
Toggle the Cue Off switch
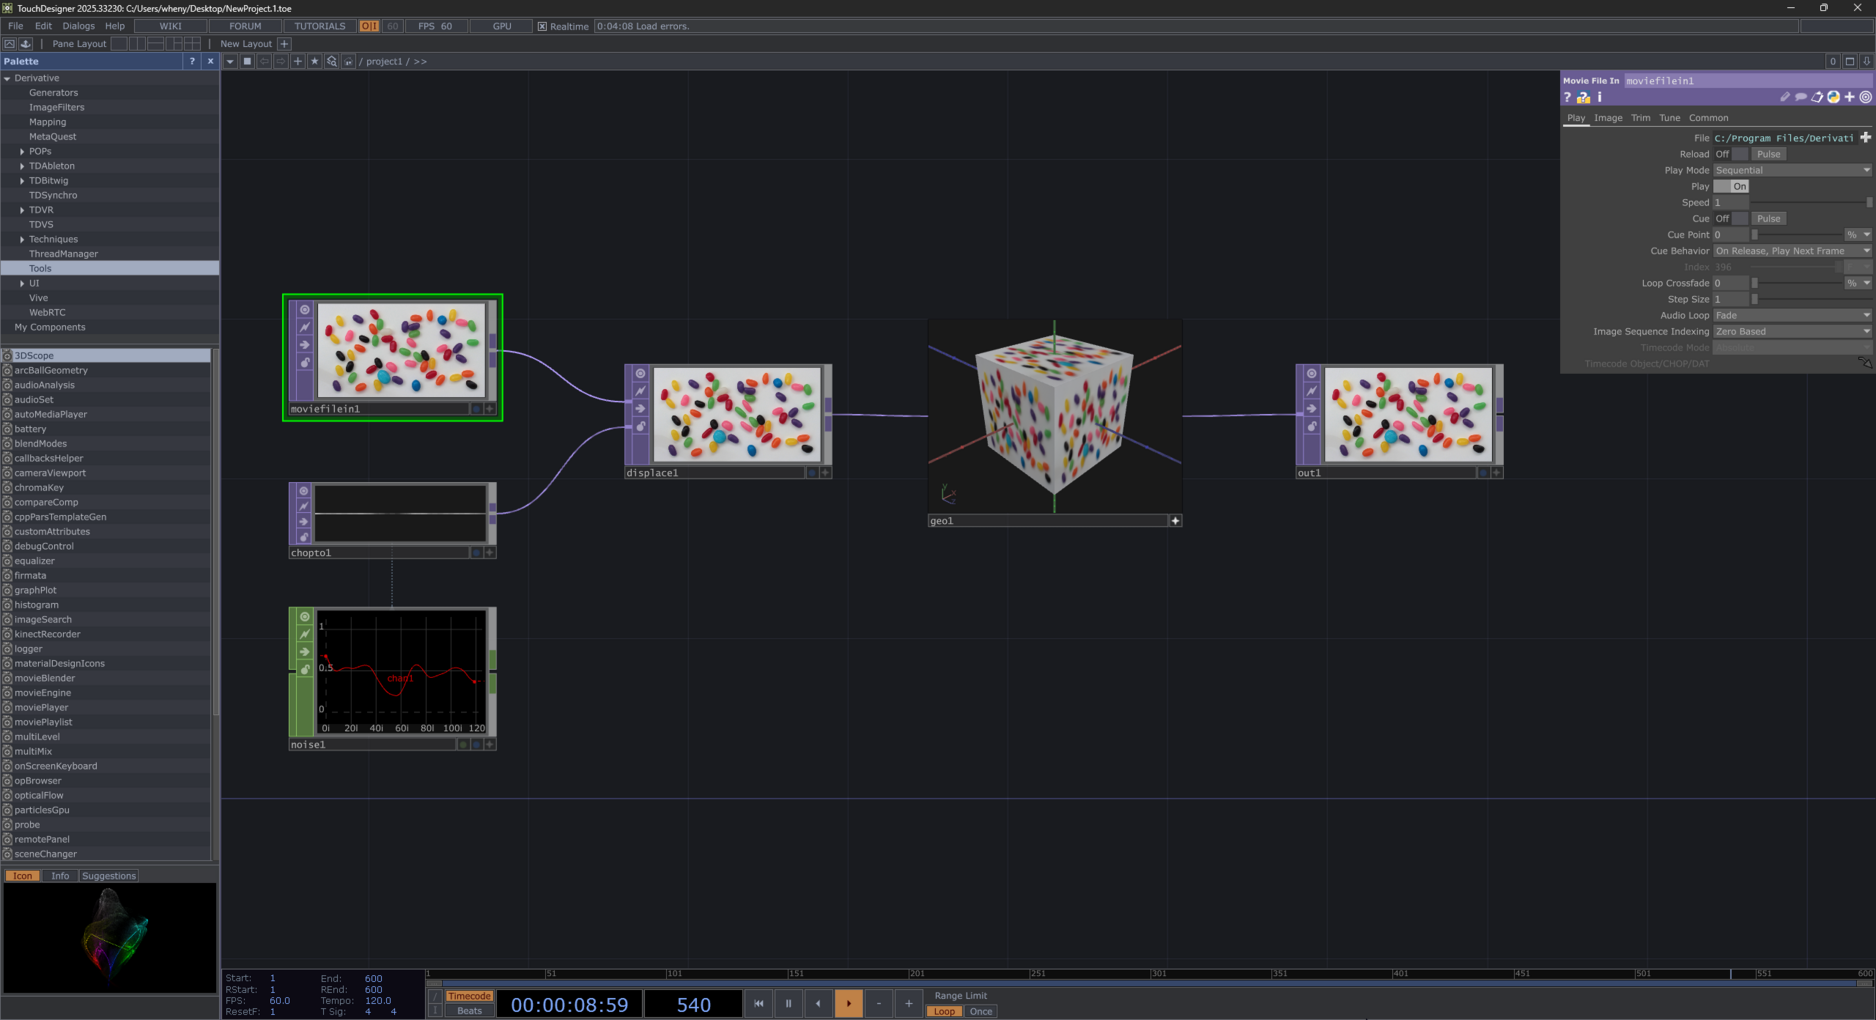coord(1731,219)
